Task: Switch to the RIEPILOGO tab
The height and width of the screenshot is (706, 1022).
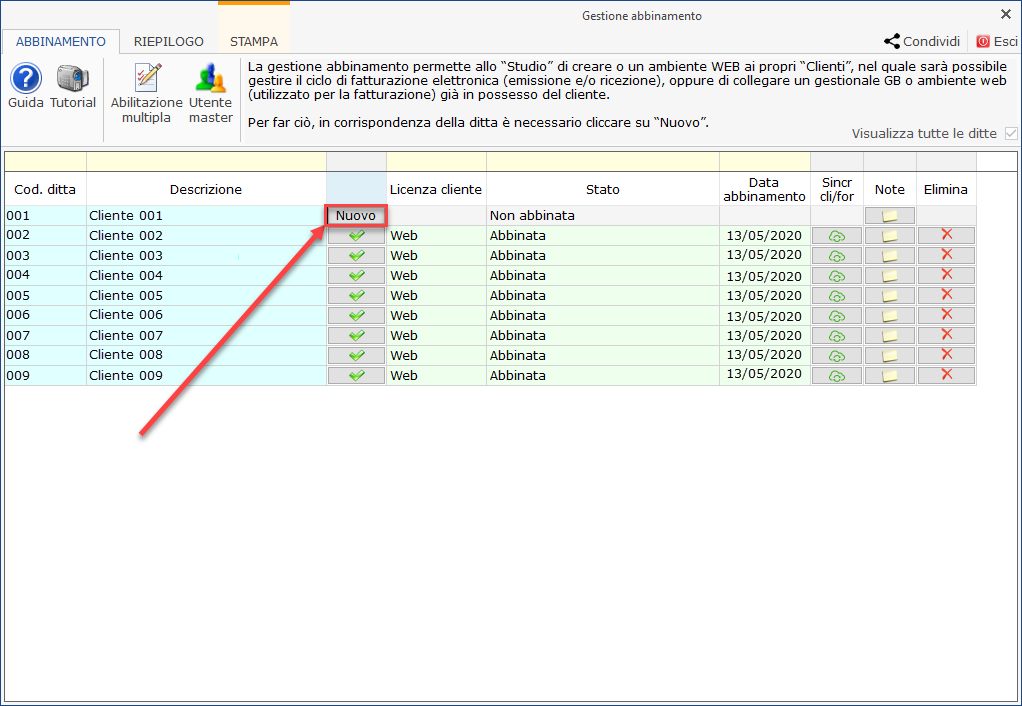Action: pyautogui.click(x=169, y=42)
